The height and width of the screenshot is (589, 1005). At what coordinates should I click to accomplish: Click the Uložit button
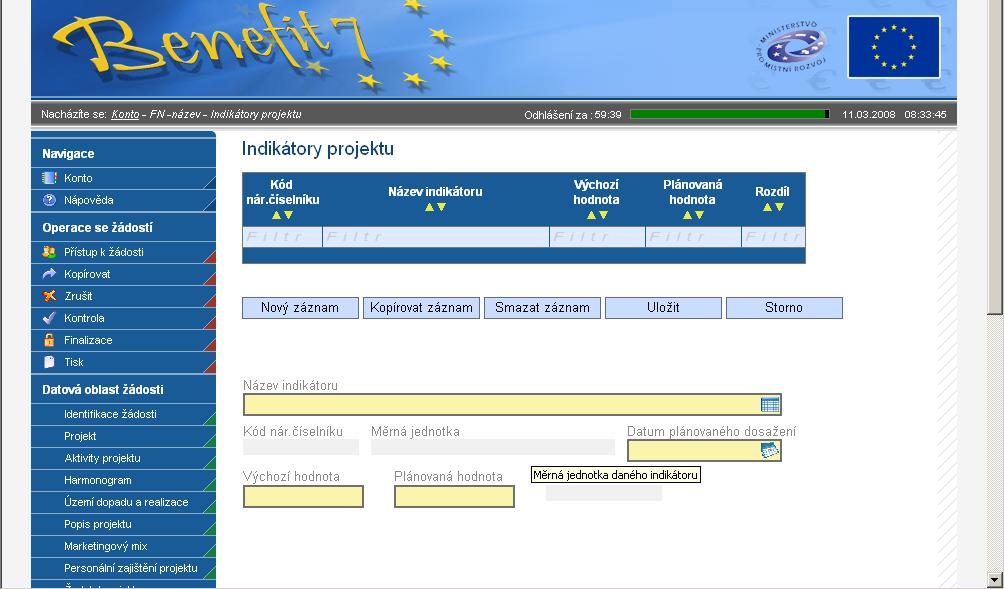click(x=663, y=308)
